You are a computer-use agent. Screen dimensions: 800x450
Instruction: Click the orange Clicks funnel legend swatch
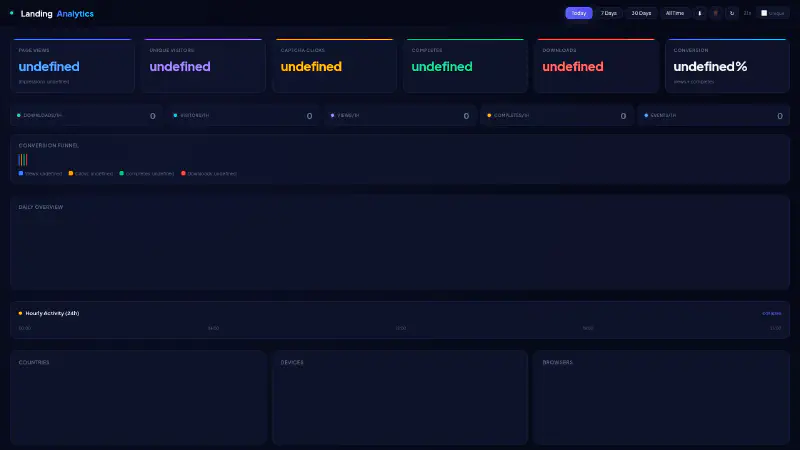(70, 173)
